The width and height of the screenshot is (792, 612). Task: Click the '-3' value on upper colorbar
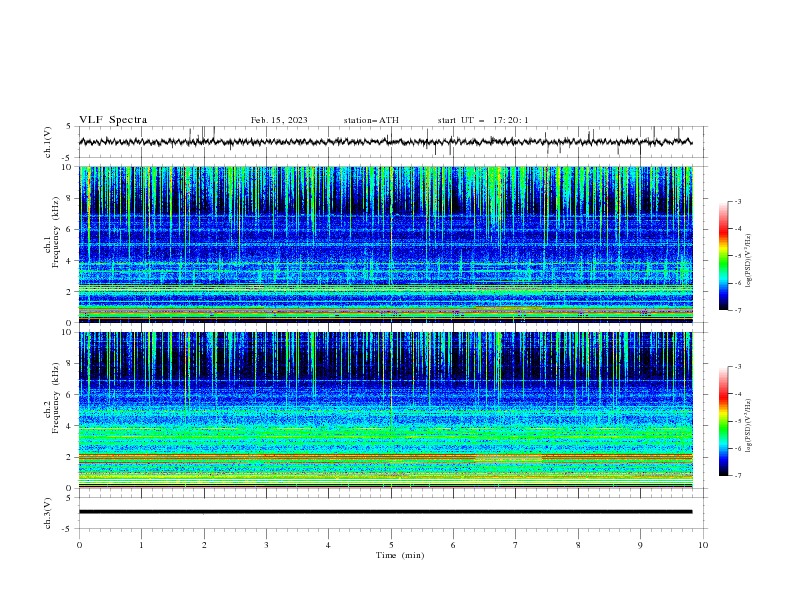point(737,201)
